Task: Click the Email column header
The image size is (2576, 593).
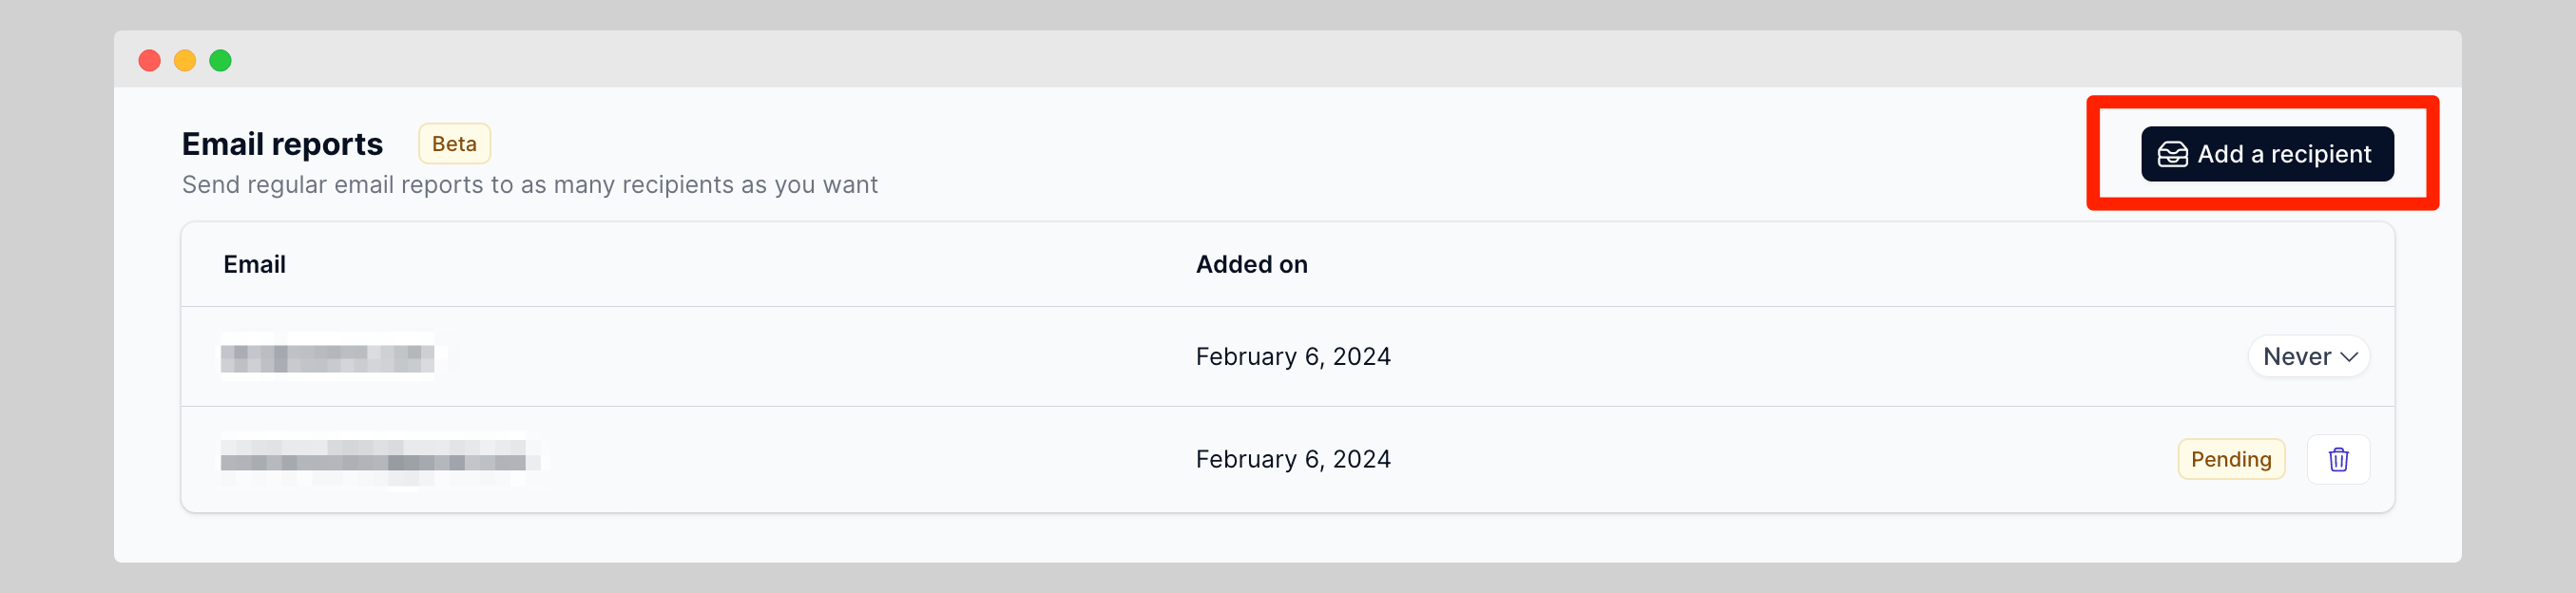Action: coord(254,264)
